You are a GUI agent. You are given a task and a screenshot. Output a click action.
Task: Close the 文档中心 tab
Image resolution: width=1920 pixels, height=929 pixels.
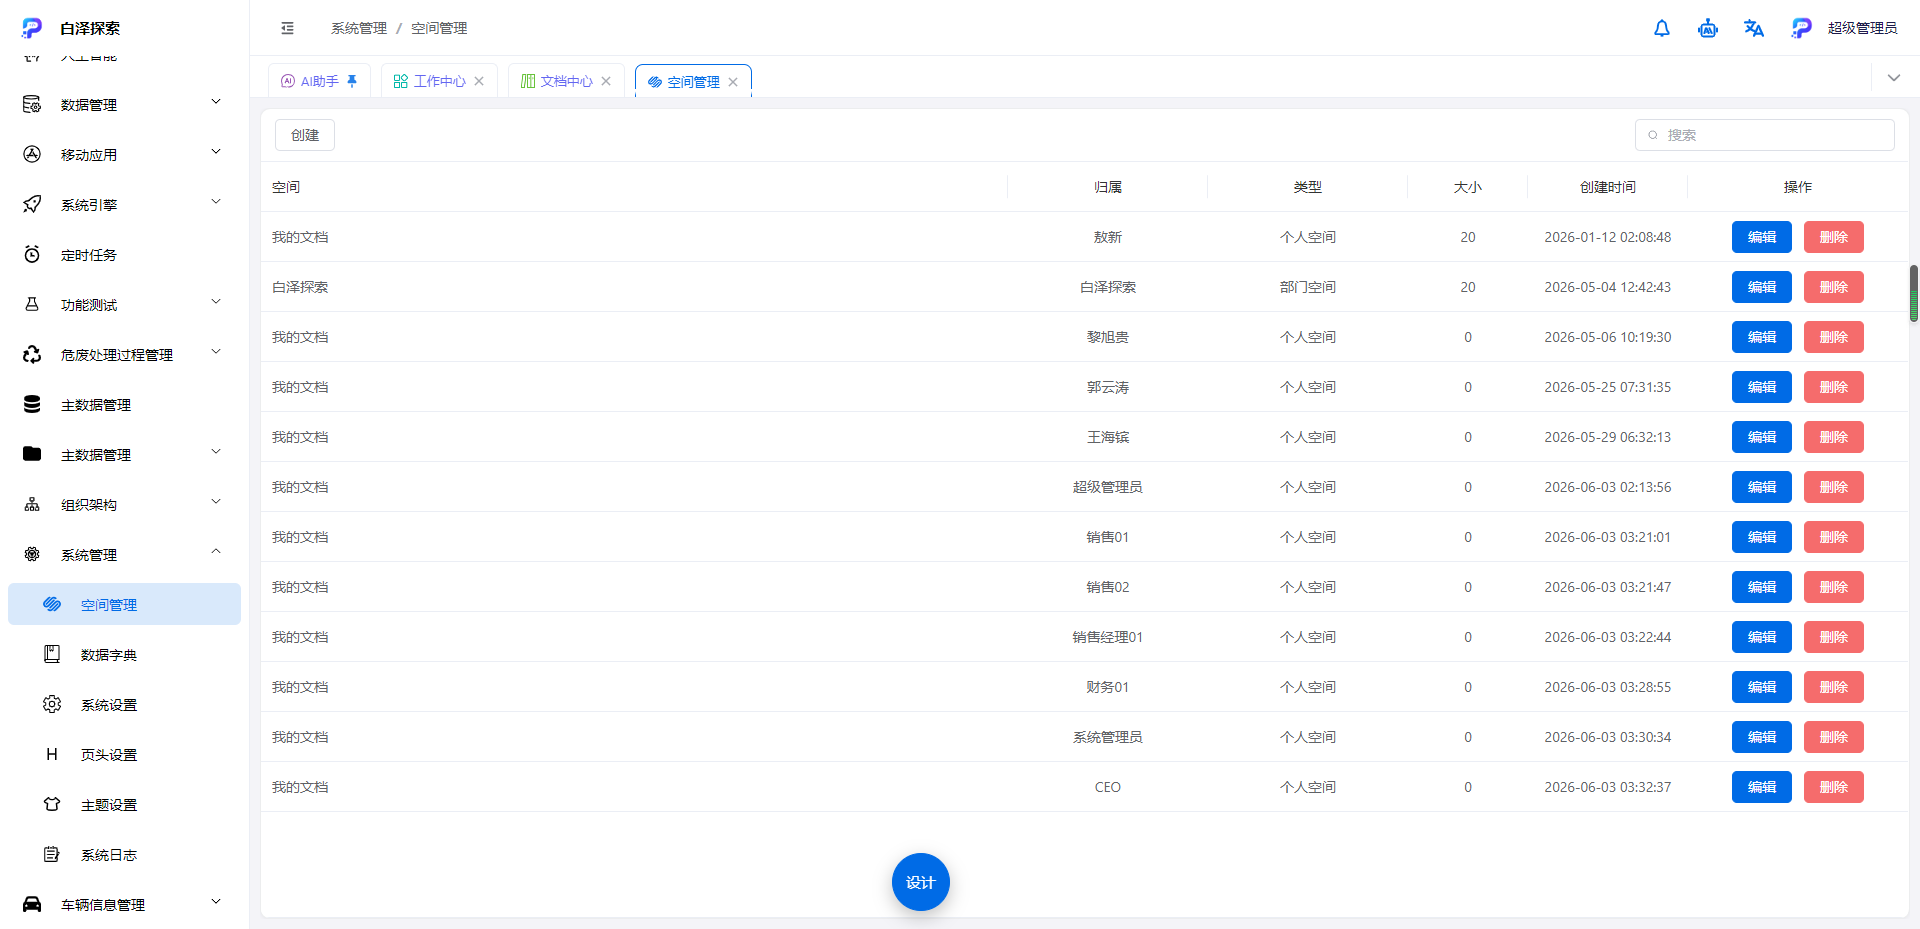pyautogui.click(x=606, y=81)
